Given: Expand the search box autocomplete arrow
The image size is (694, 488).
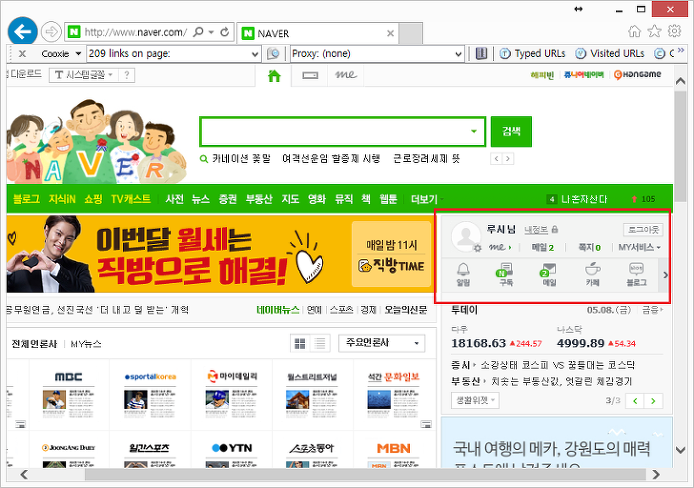Looking at the screenshot, I should pyautogui.click(x=474, y=131).
